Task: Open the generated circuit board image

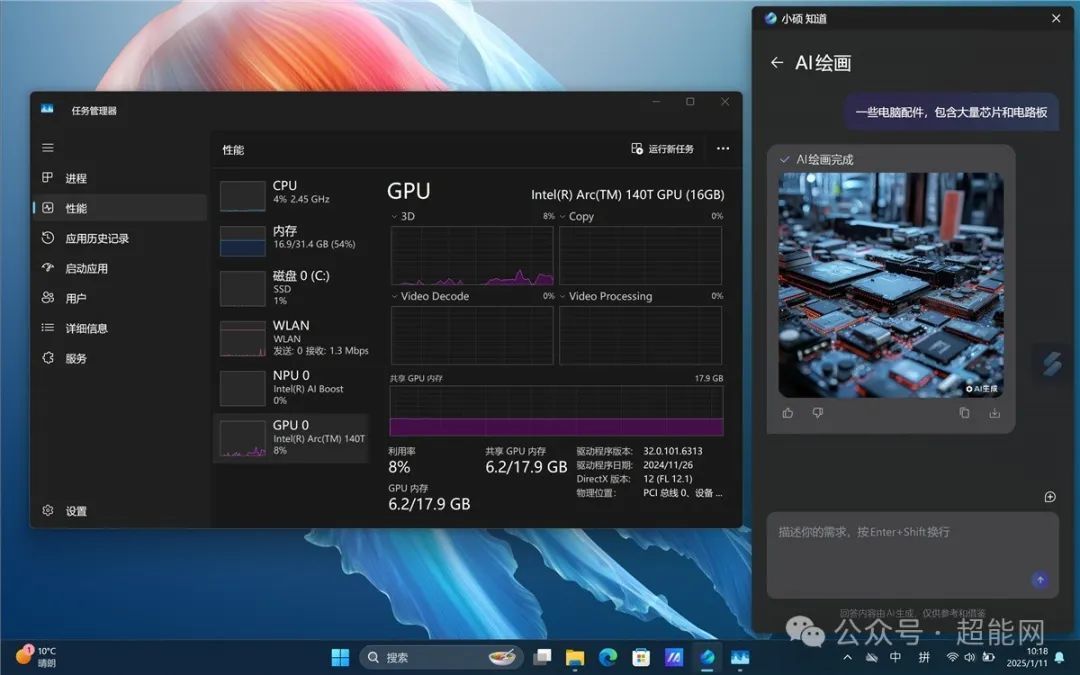Action: tap(891, 284)
